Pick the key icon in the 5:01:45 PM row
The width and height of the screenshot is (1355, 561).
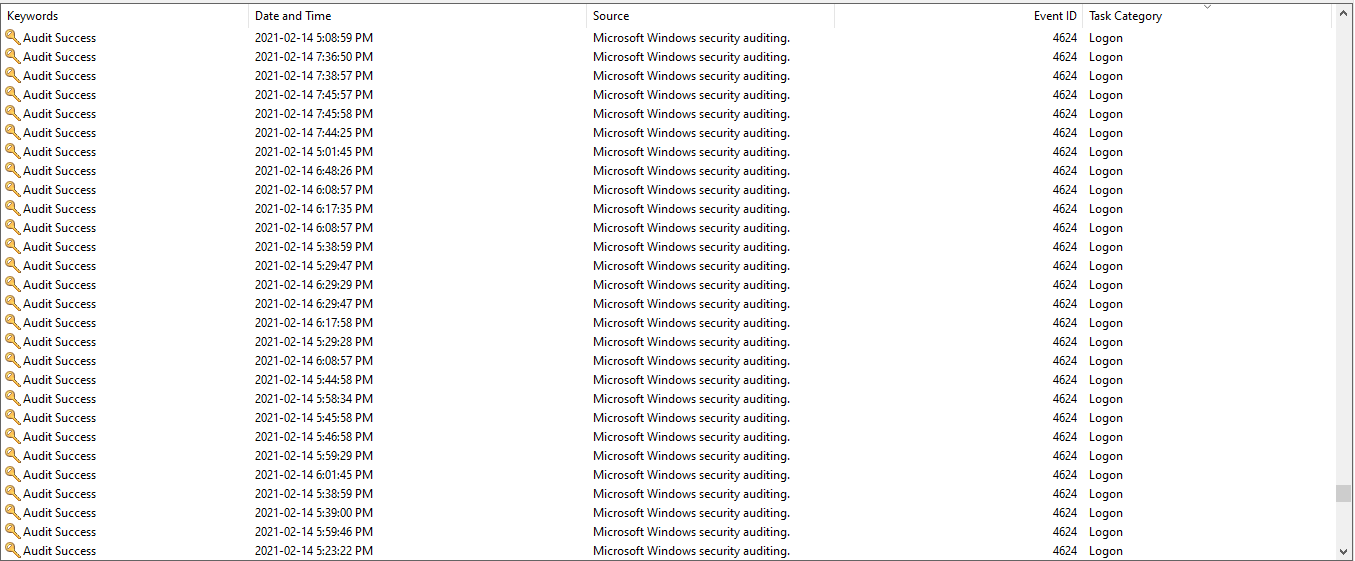click(12, 152)
